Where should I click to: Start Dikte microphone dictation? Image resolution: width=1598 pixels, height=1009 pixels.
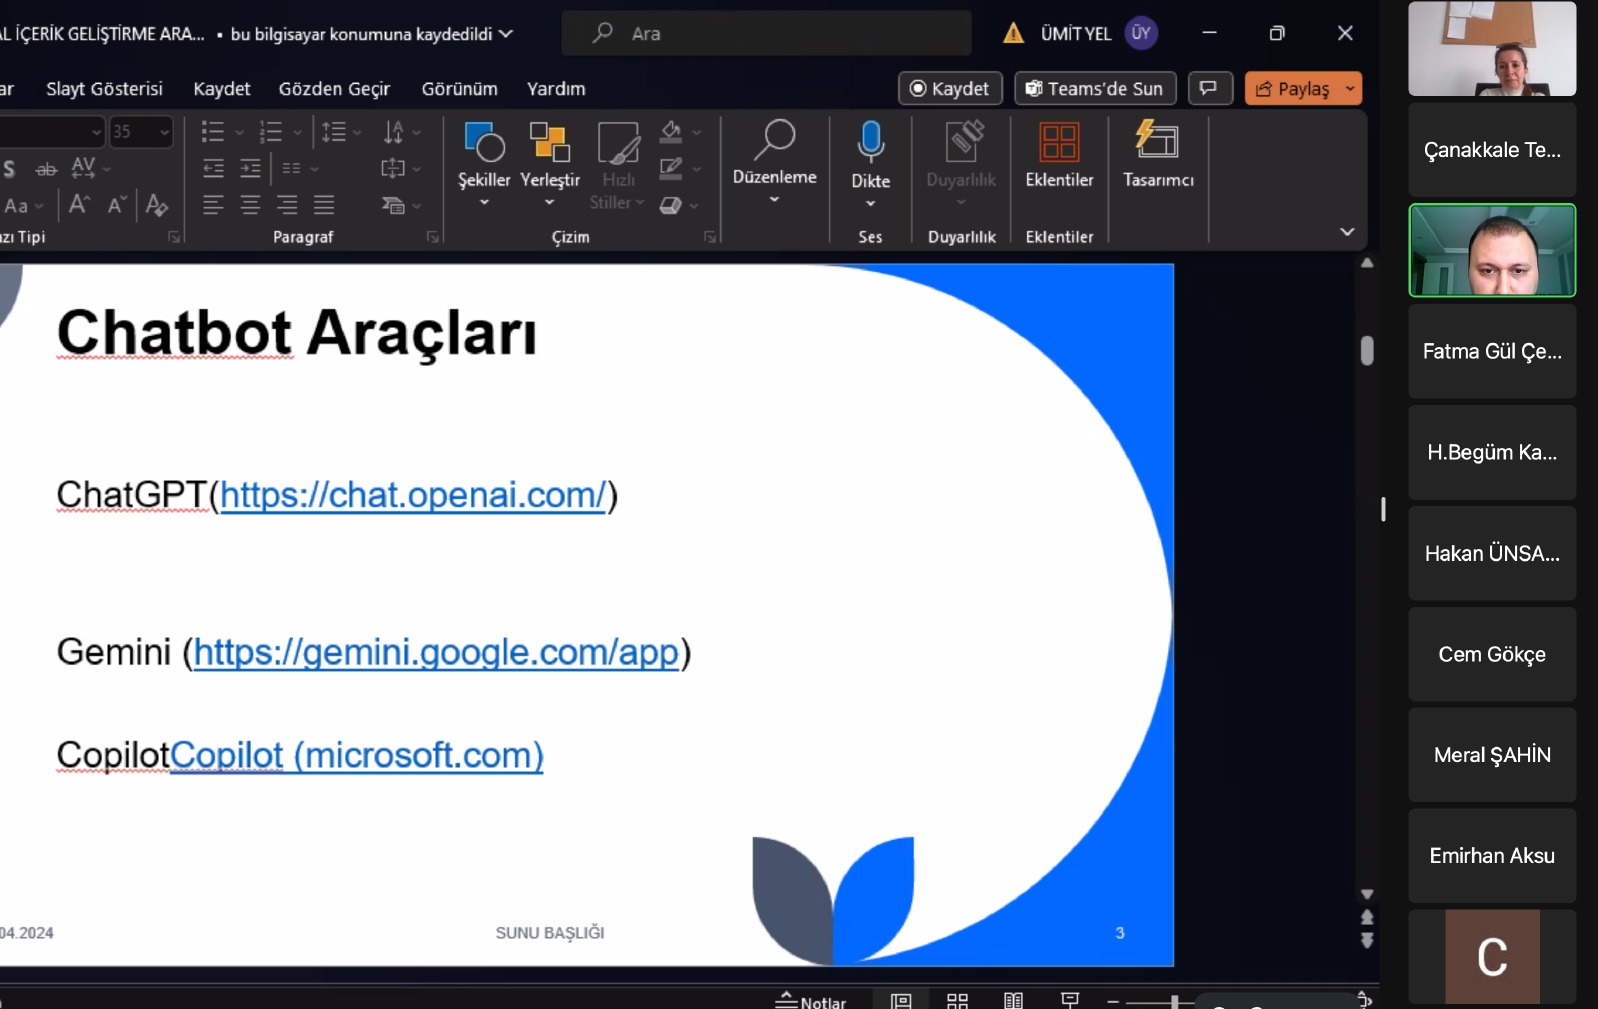(870, 163)
